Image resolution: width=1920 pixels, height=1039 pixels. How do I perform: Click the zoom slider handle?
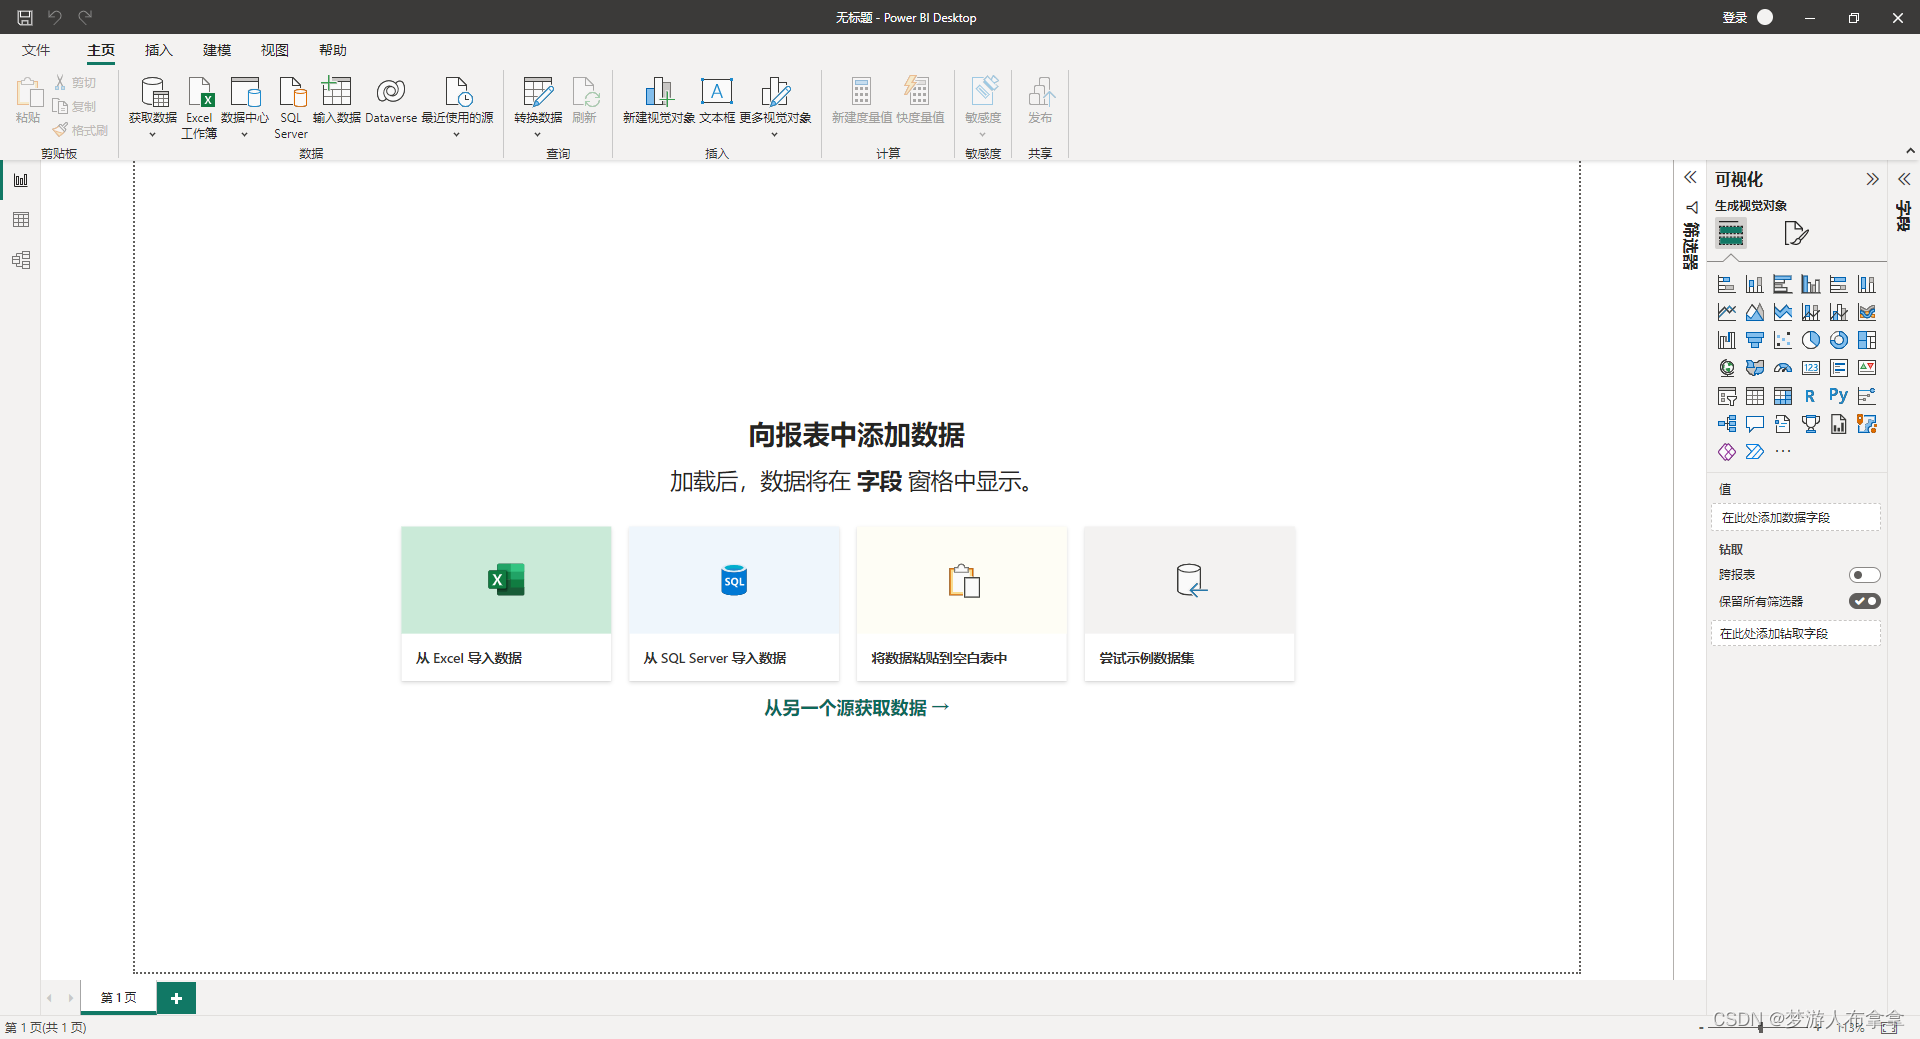pos(1760,1027)
